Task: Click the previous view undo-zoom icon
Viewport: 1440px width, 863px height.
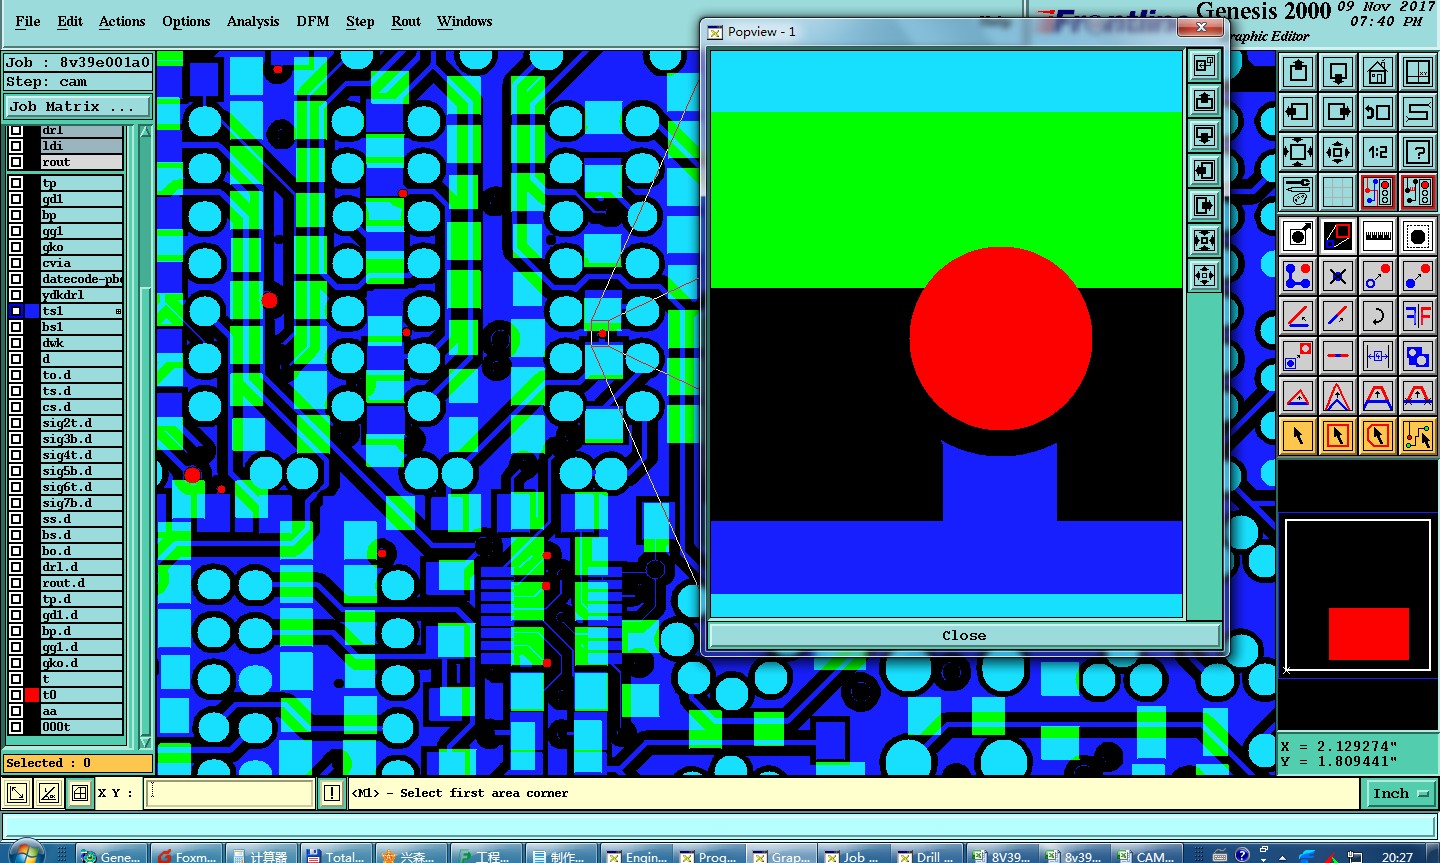Action: 1378,112
